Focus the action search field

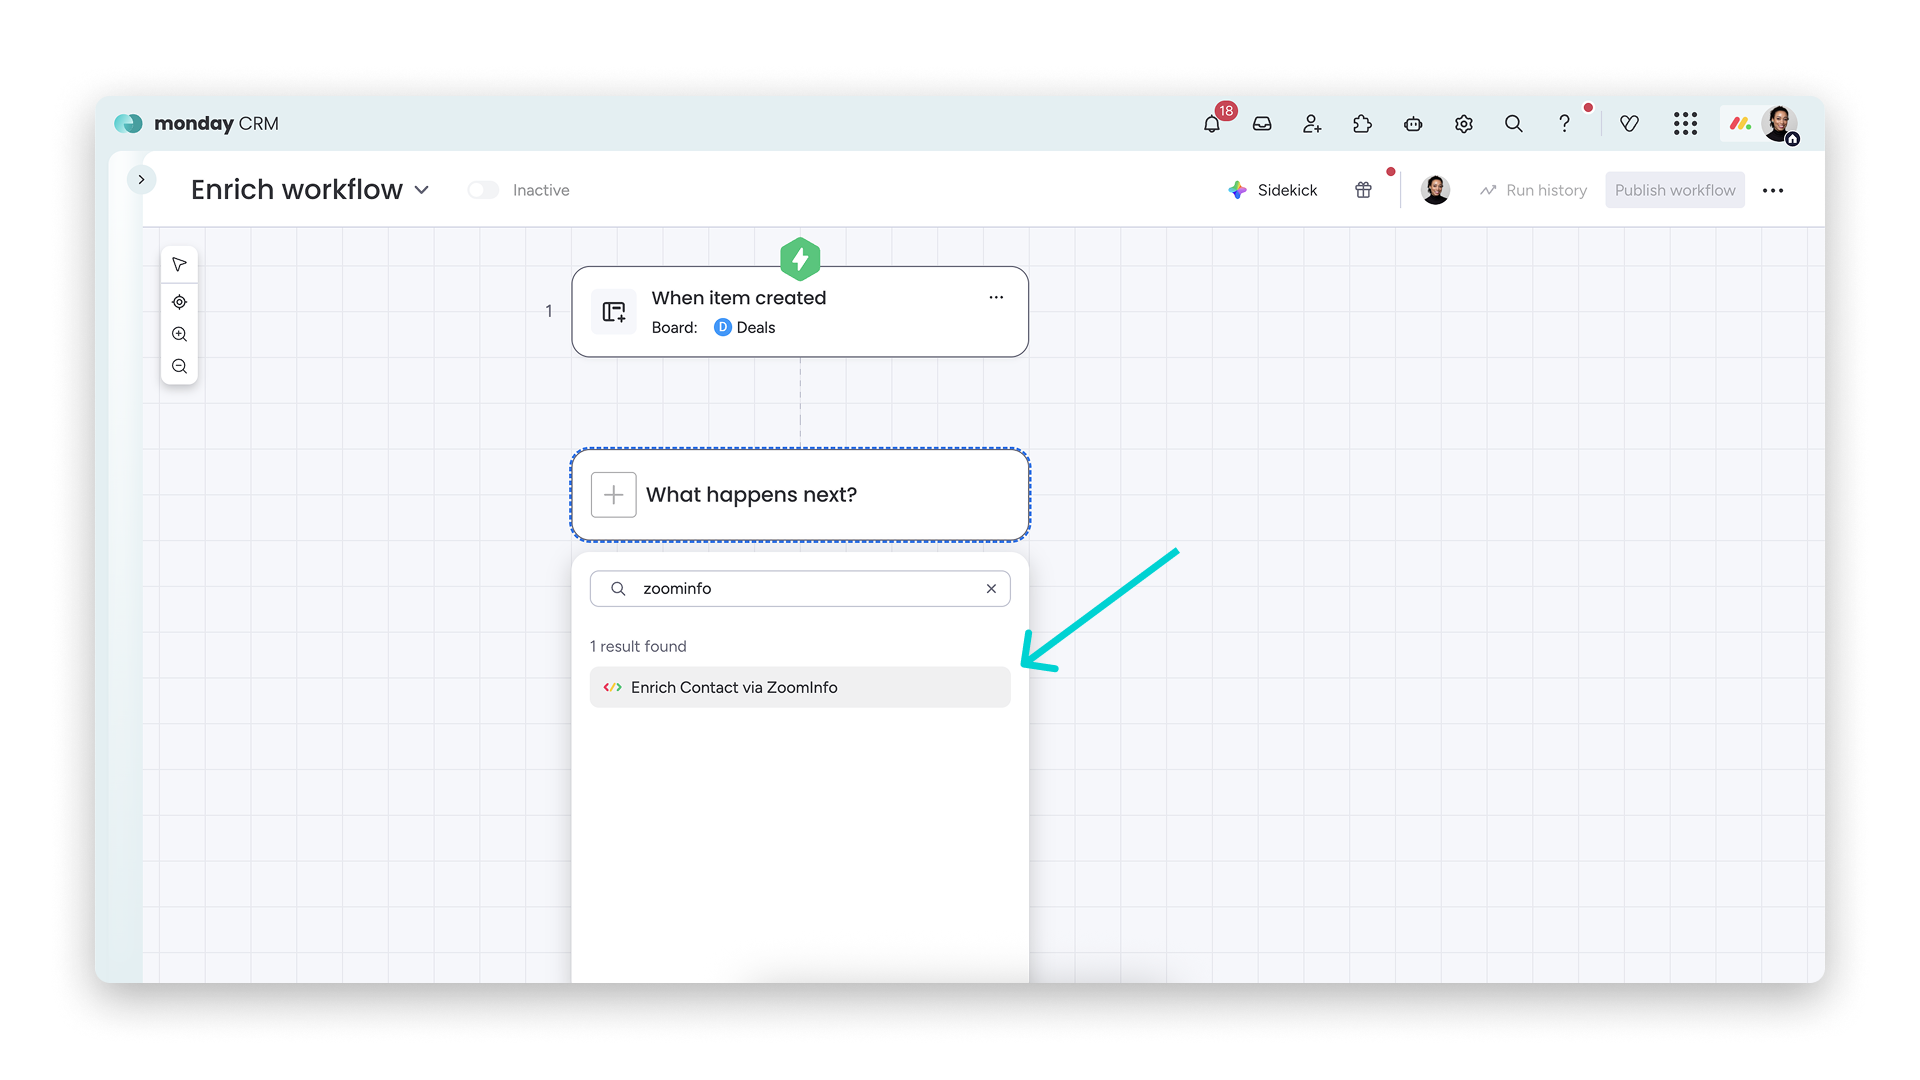(x=800, y=589)
